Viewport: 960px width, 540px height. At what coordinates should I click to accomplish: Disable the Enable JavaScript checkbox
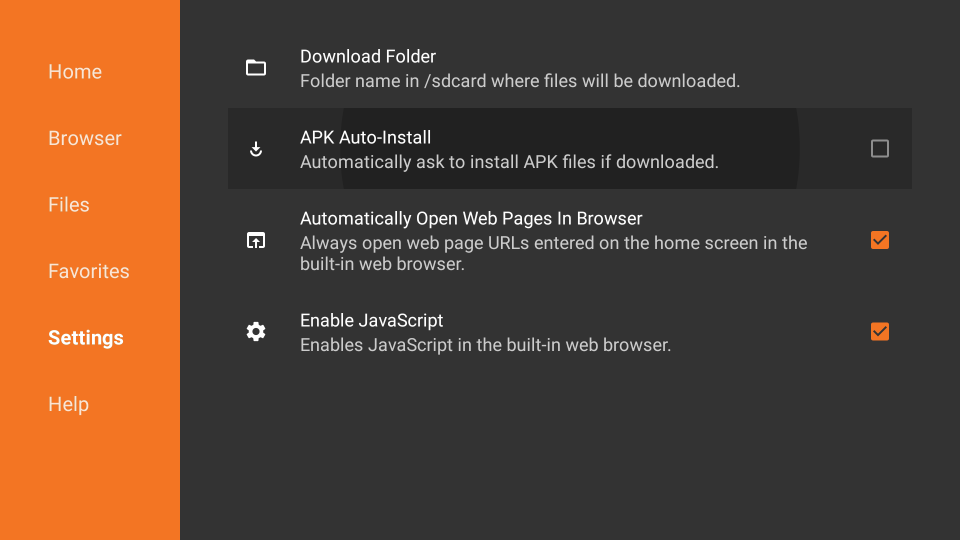[x=880, y=332]
